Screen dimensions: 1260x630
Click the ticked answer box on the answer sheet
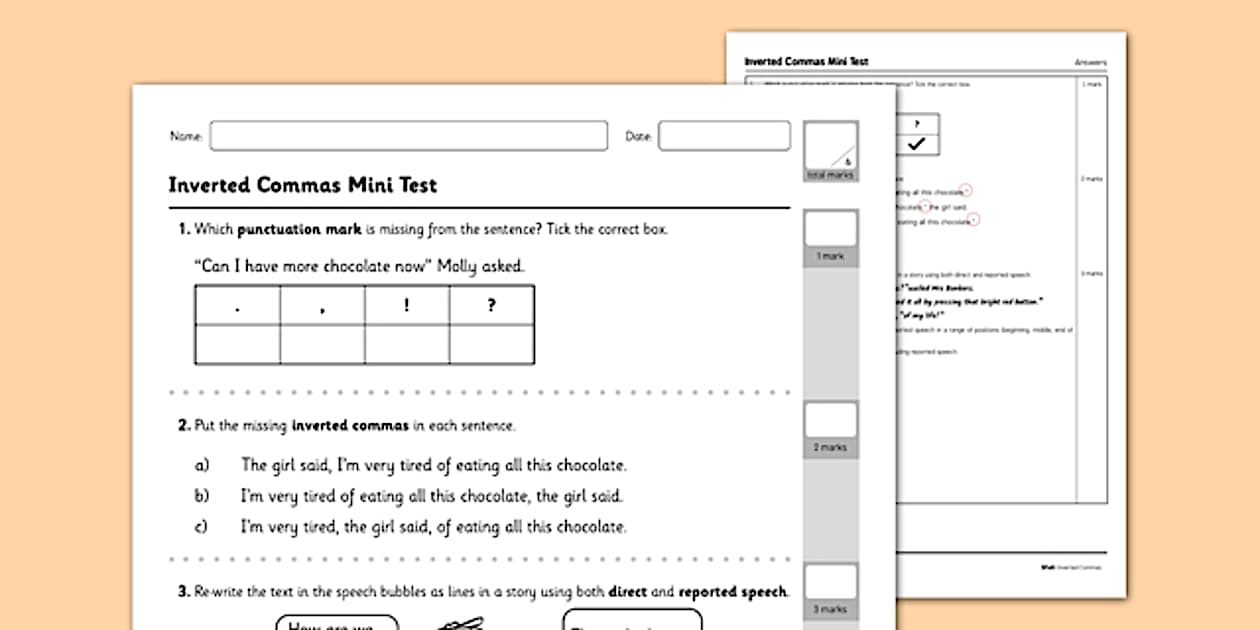tap(919, 146)
